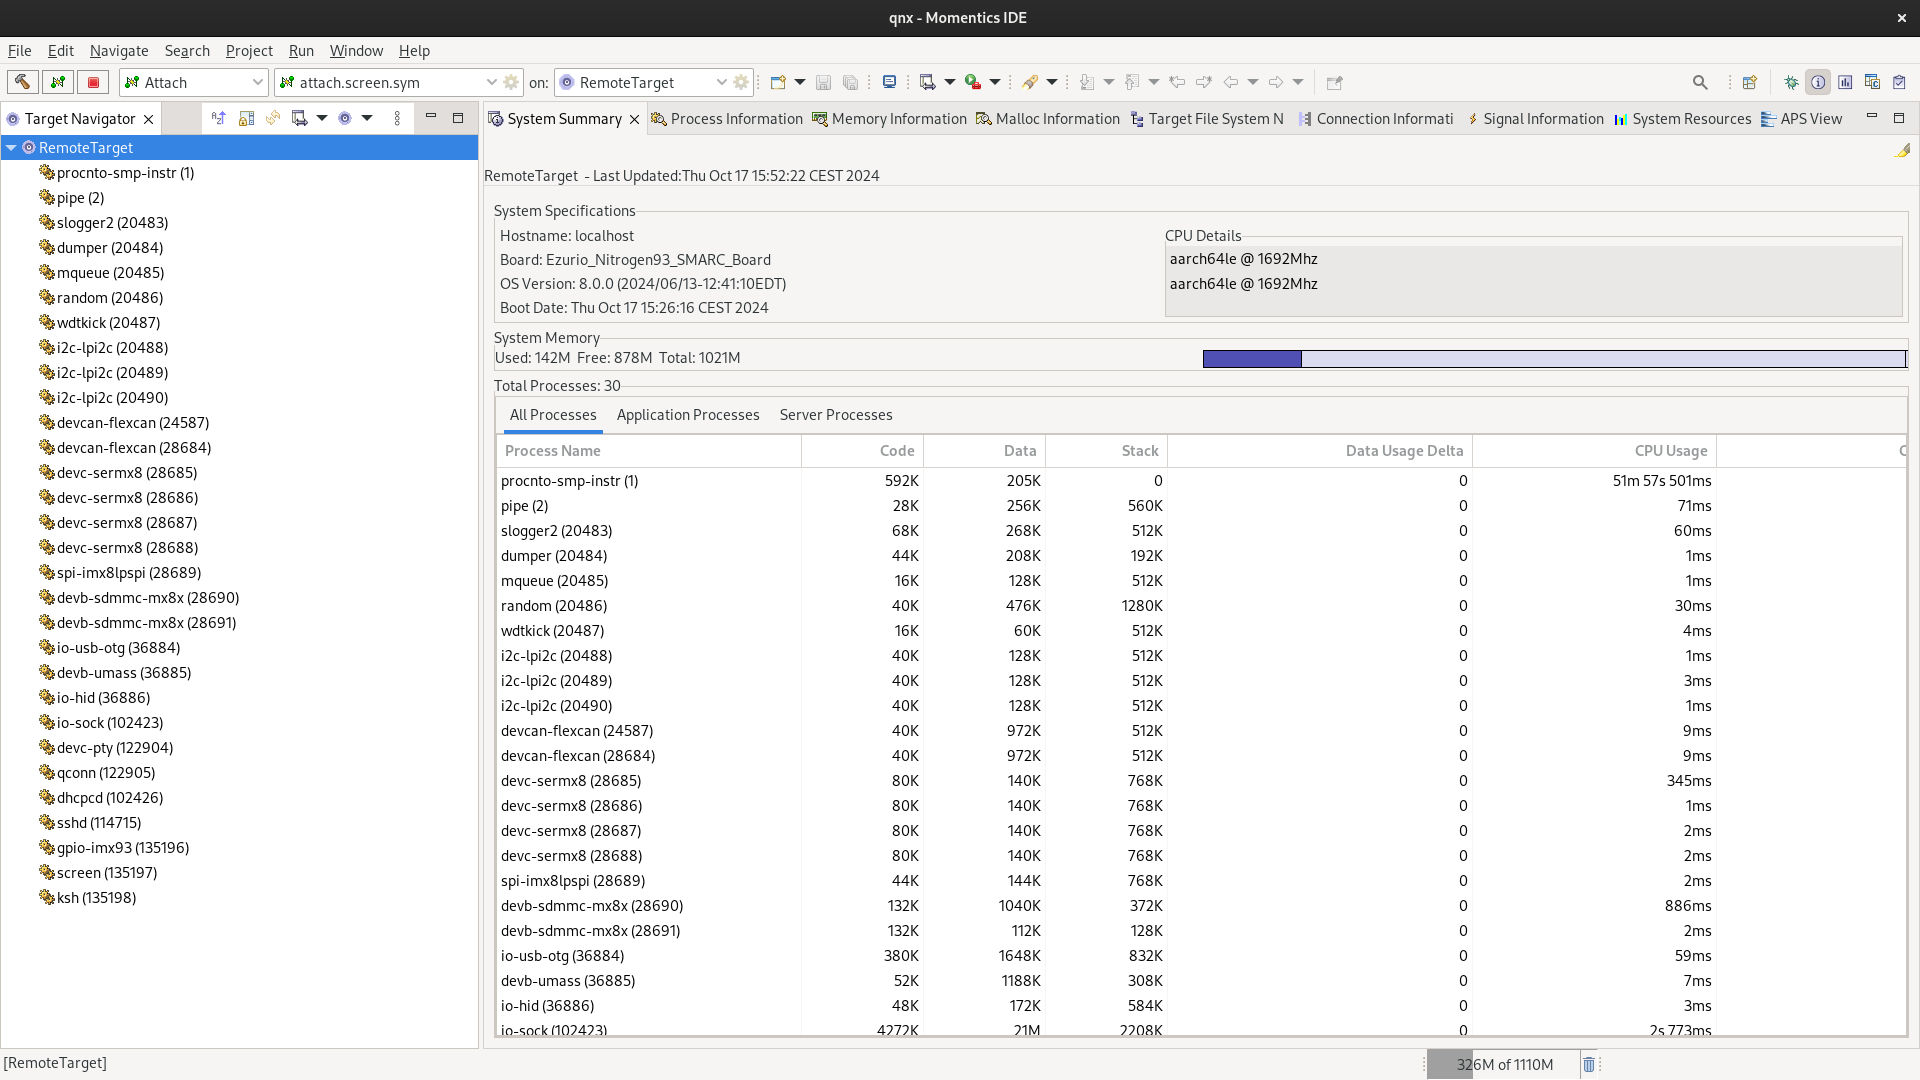Screen dimensions: 1920x1080
Task: Open the Navigate menu
Action: 118,51
